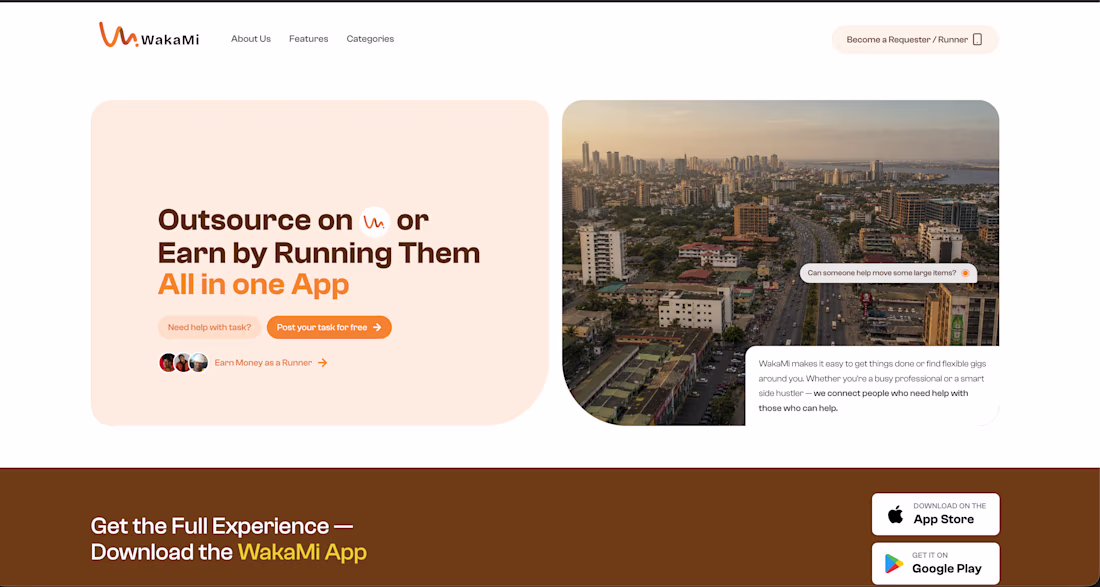Click arrow beside Earn Money as a Runner
Viewport: 1100px width, 587px height.
[x=323, y=363]
